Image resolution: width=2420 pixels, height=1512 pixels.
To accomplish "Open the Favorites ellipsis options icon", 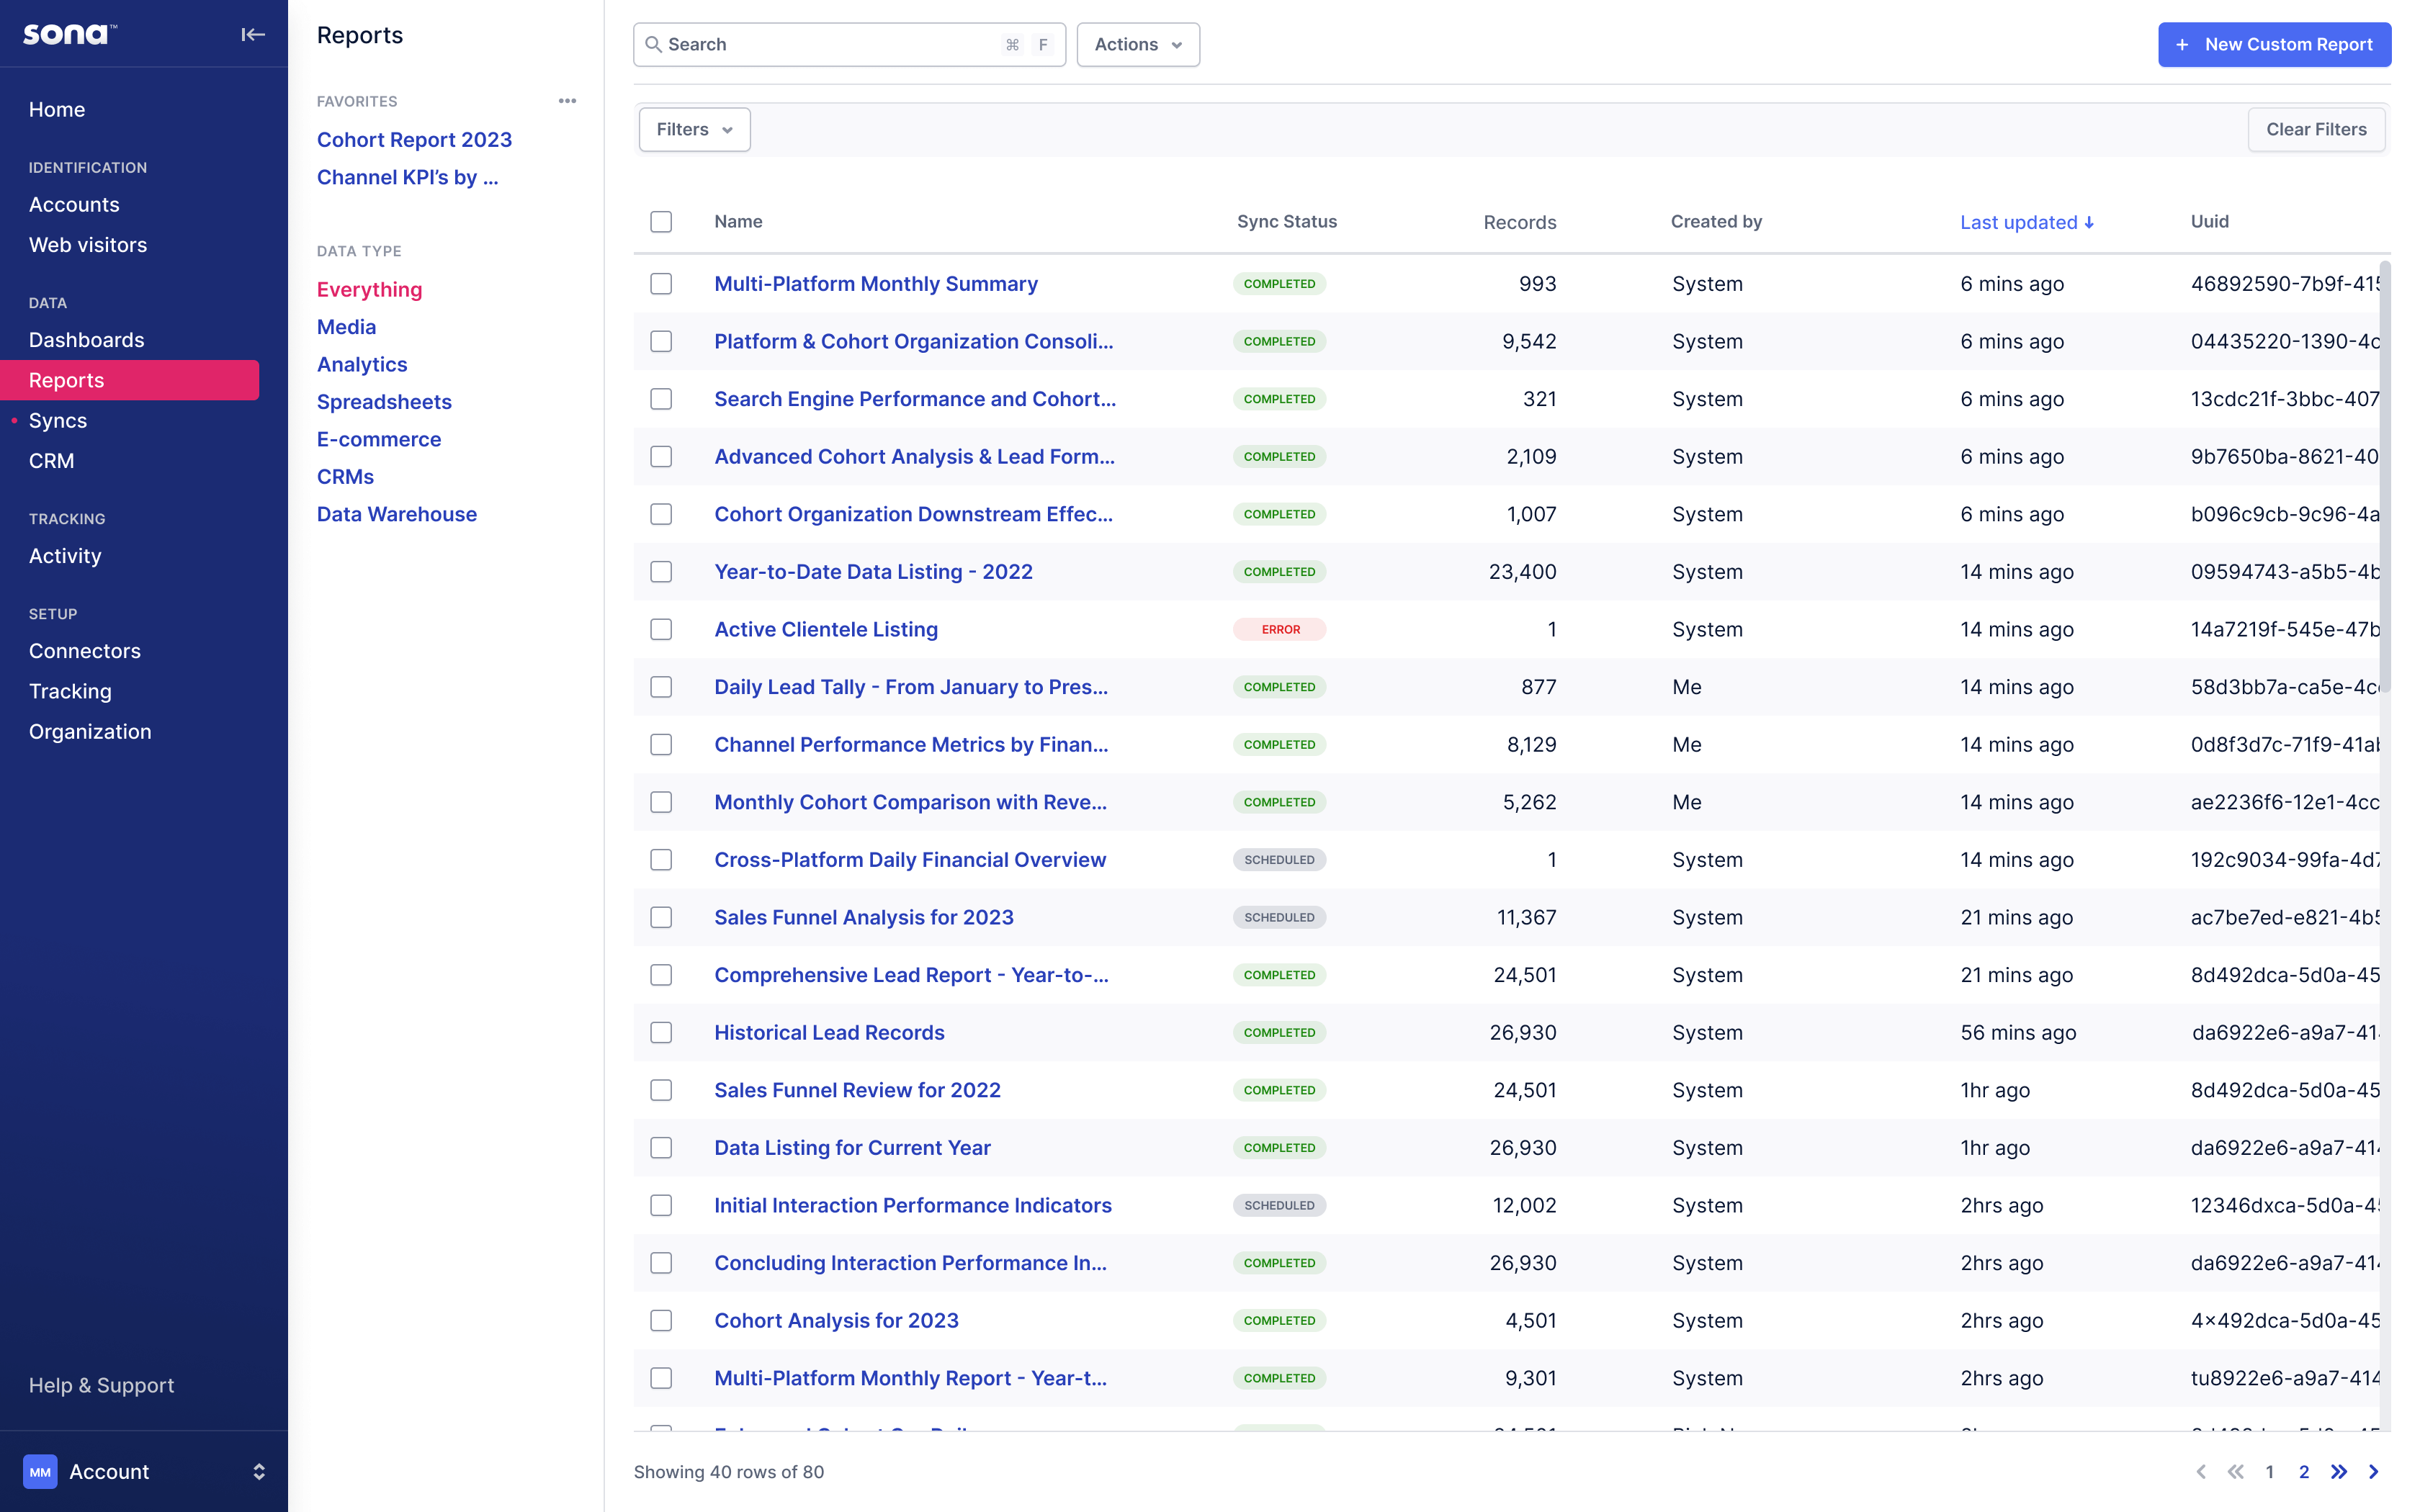I will point(567,100).
